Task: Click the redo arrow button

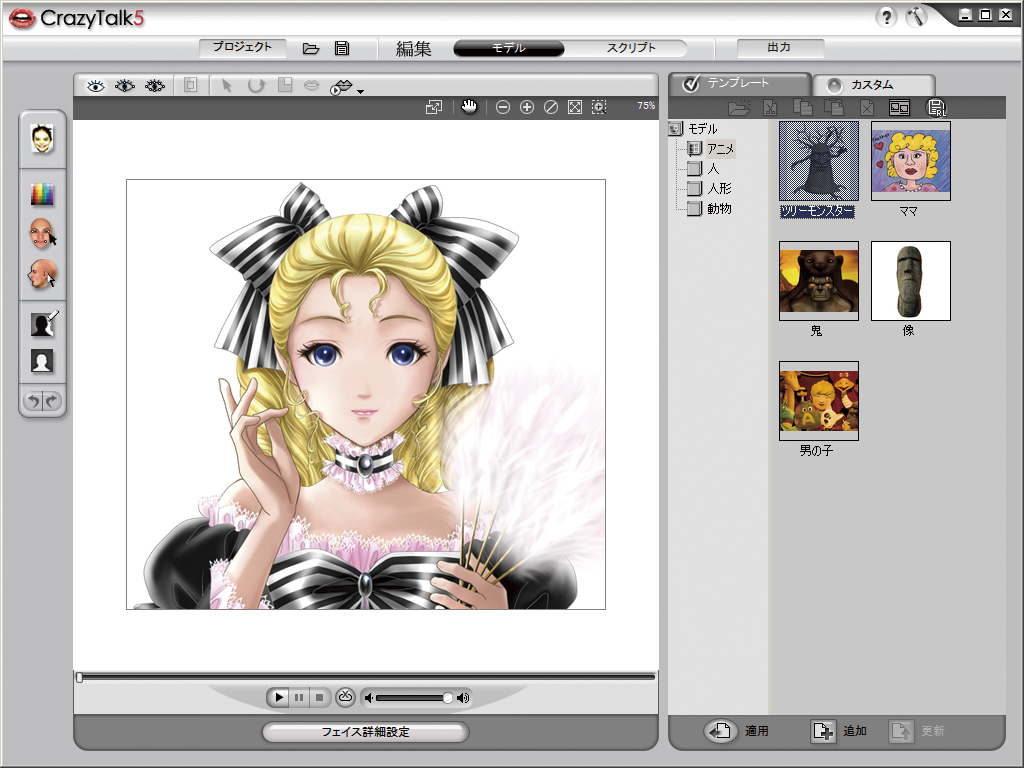Action: pyautogui.click(x=52, y=400)
